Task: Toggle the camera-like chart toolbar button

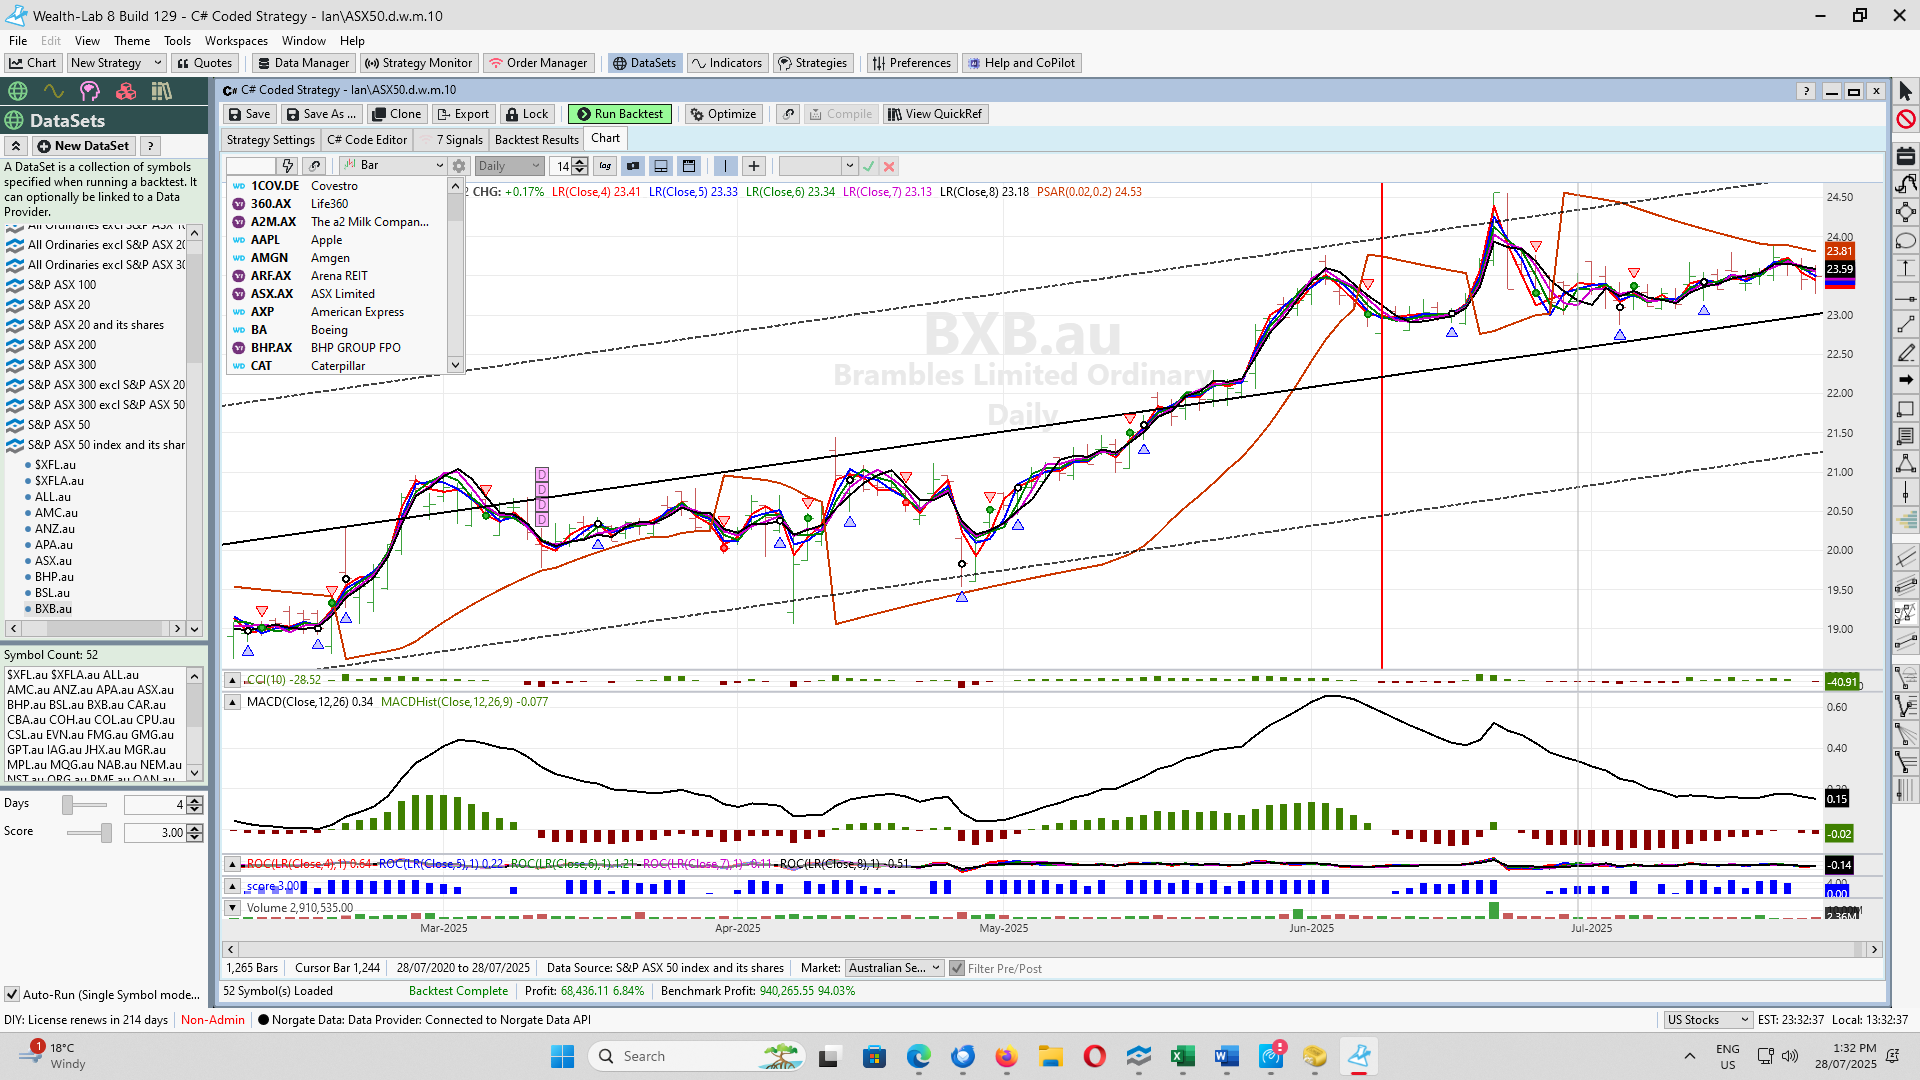Action: [x=633, y=166]
